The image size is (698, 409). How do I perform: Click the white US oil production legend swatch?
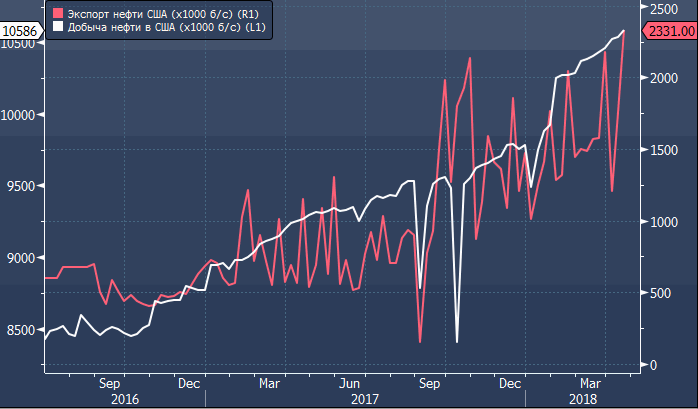pyautogui.click(x=57, y=28)
